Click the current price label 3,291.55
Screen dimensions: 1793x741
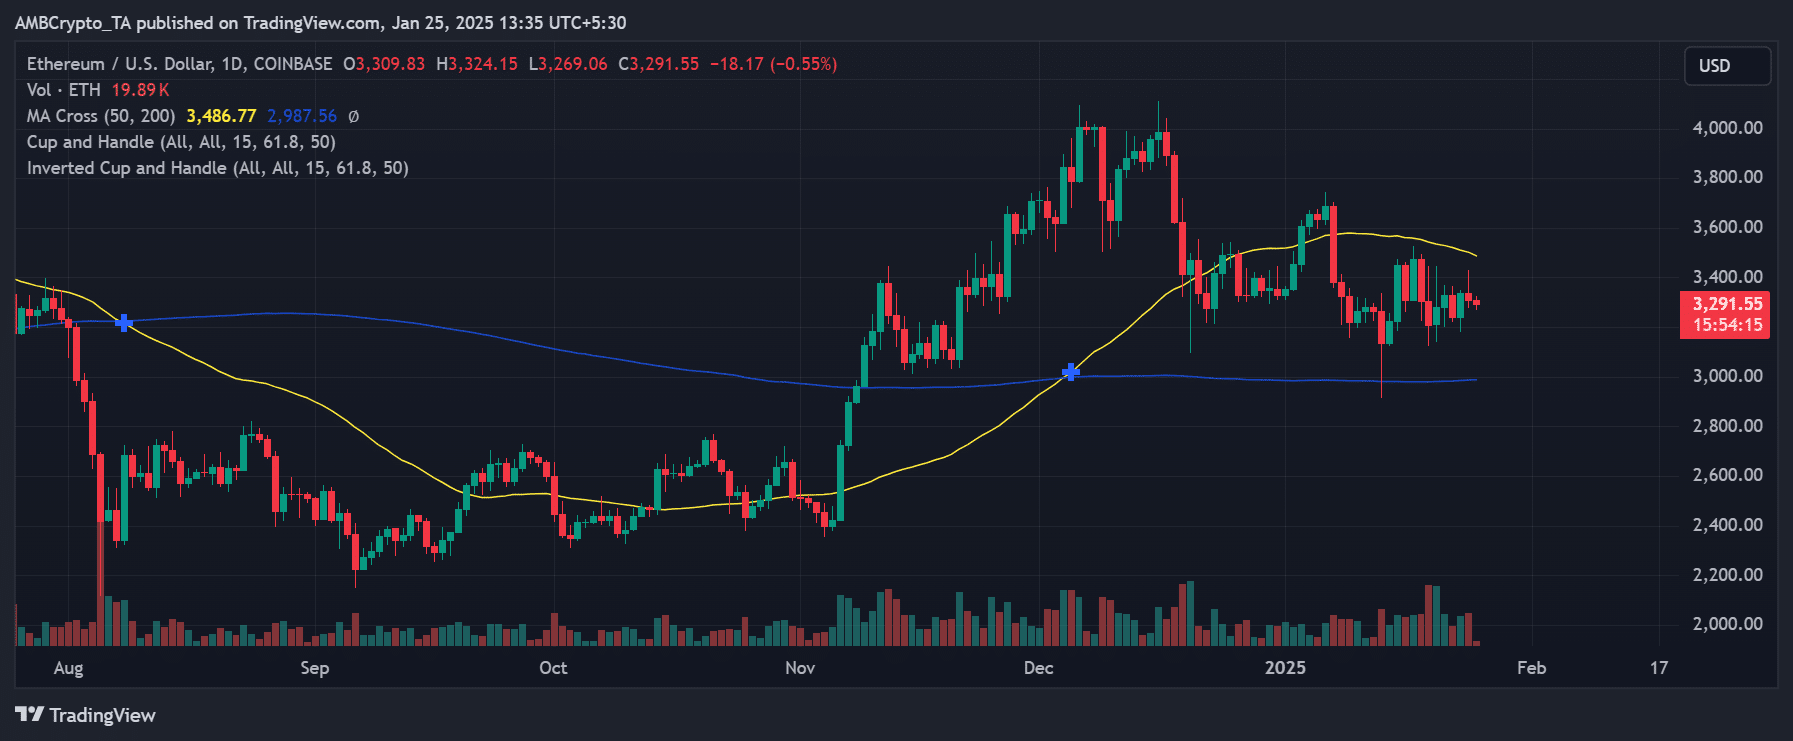tap(1725, 304)
